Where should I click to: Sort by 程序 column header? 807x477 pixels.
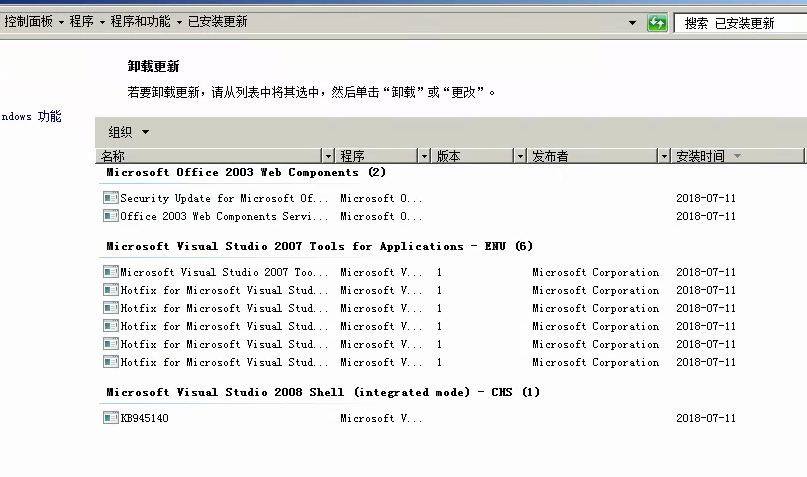[x=376, y=156]
